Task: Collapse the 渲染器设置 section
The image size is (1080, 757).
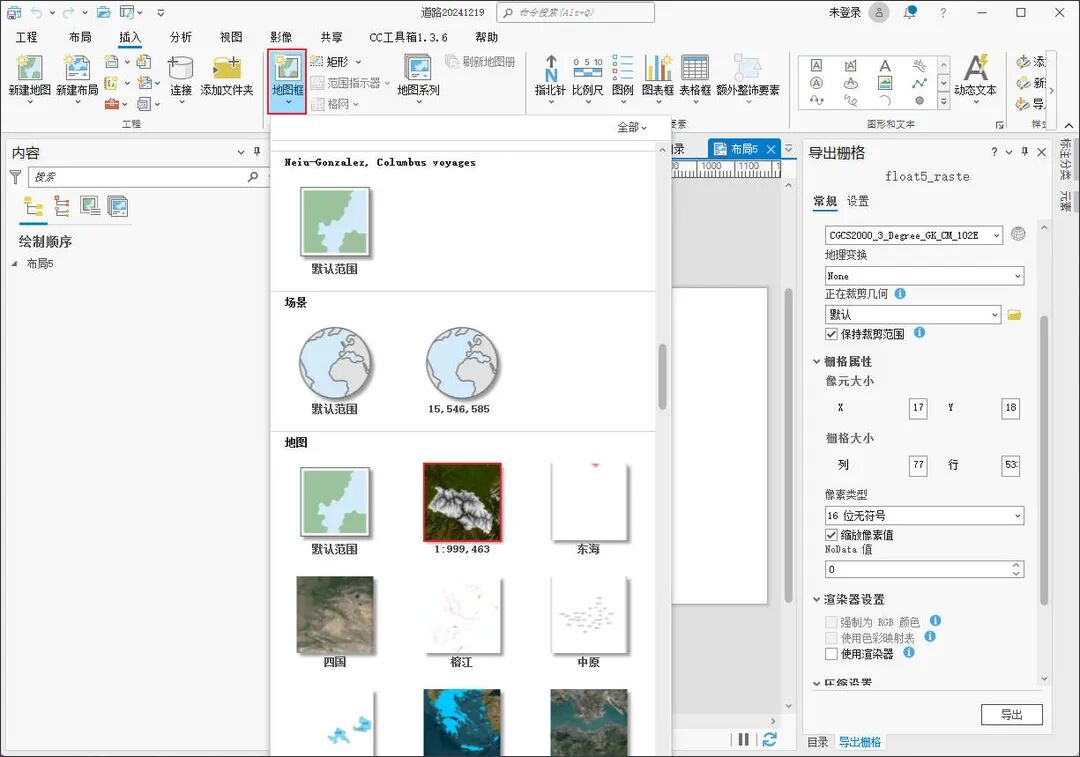Action: coord(816,599)
